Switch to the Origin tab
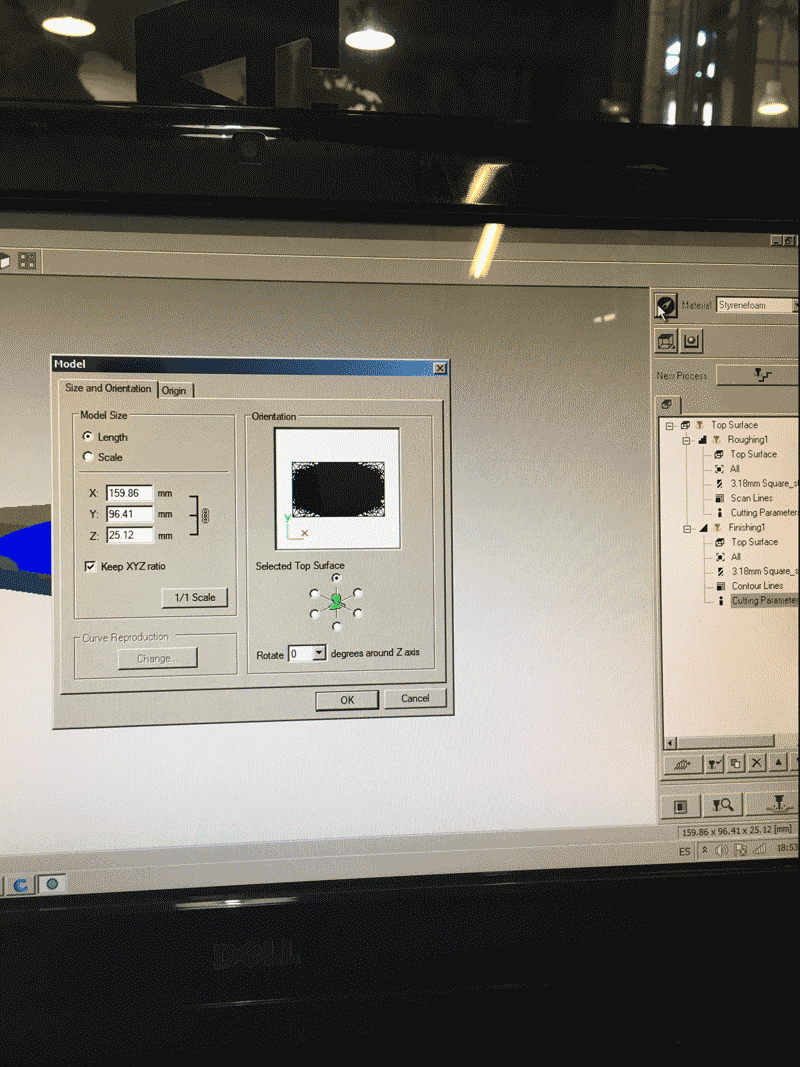This screenshot has width=800, height=1067. [174, 391]
